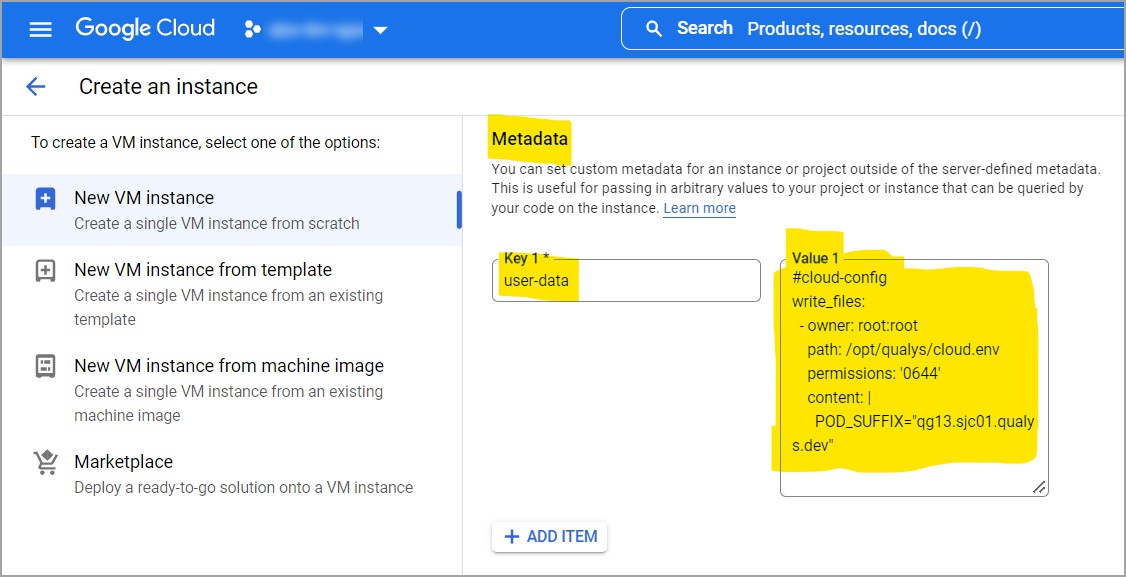The image size is (1126, 577).
Task: Open the Marketplace option
Action: (x=231, y=474)
